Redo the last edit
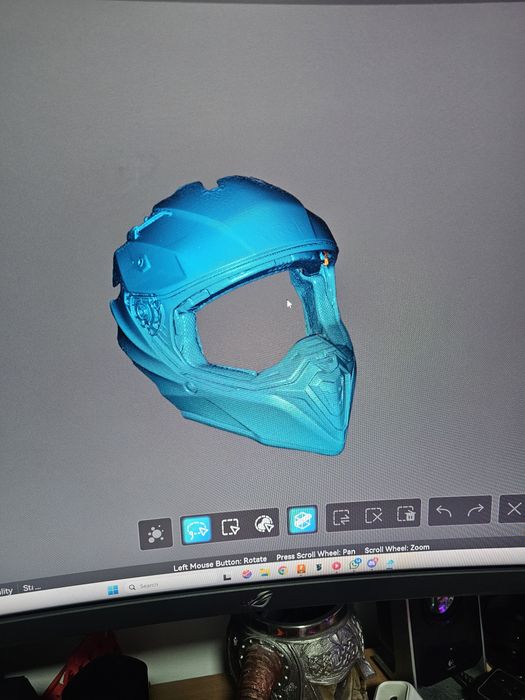The width and height of the screenshot is (525, 700). click(476, 509)
